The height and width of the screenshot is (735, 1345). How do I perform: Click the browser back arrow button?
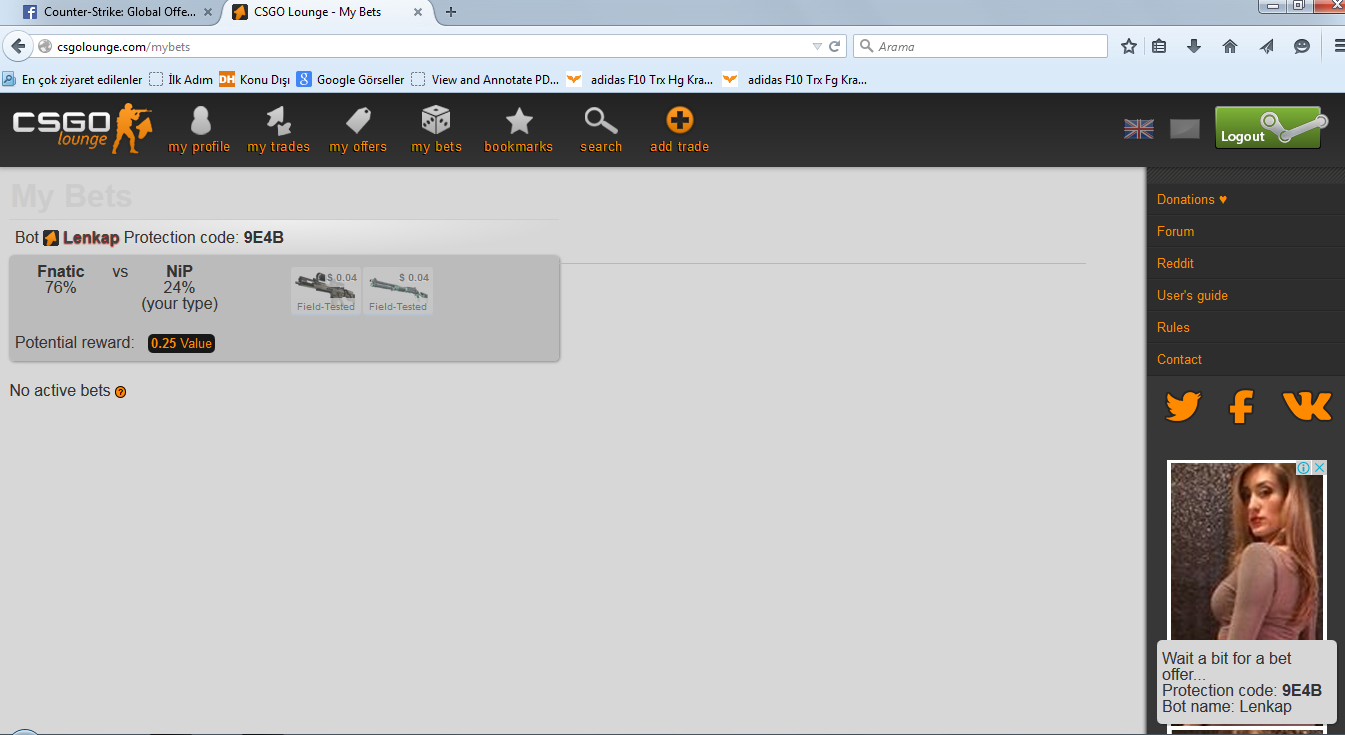pos(17,46)
